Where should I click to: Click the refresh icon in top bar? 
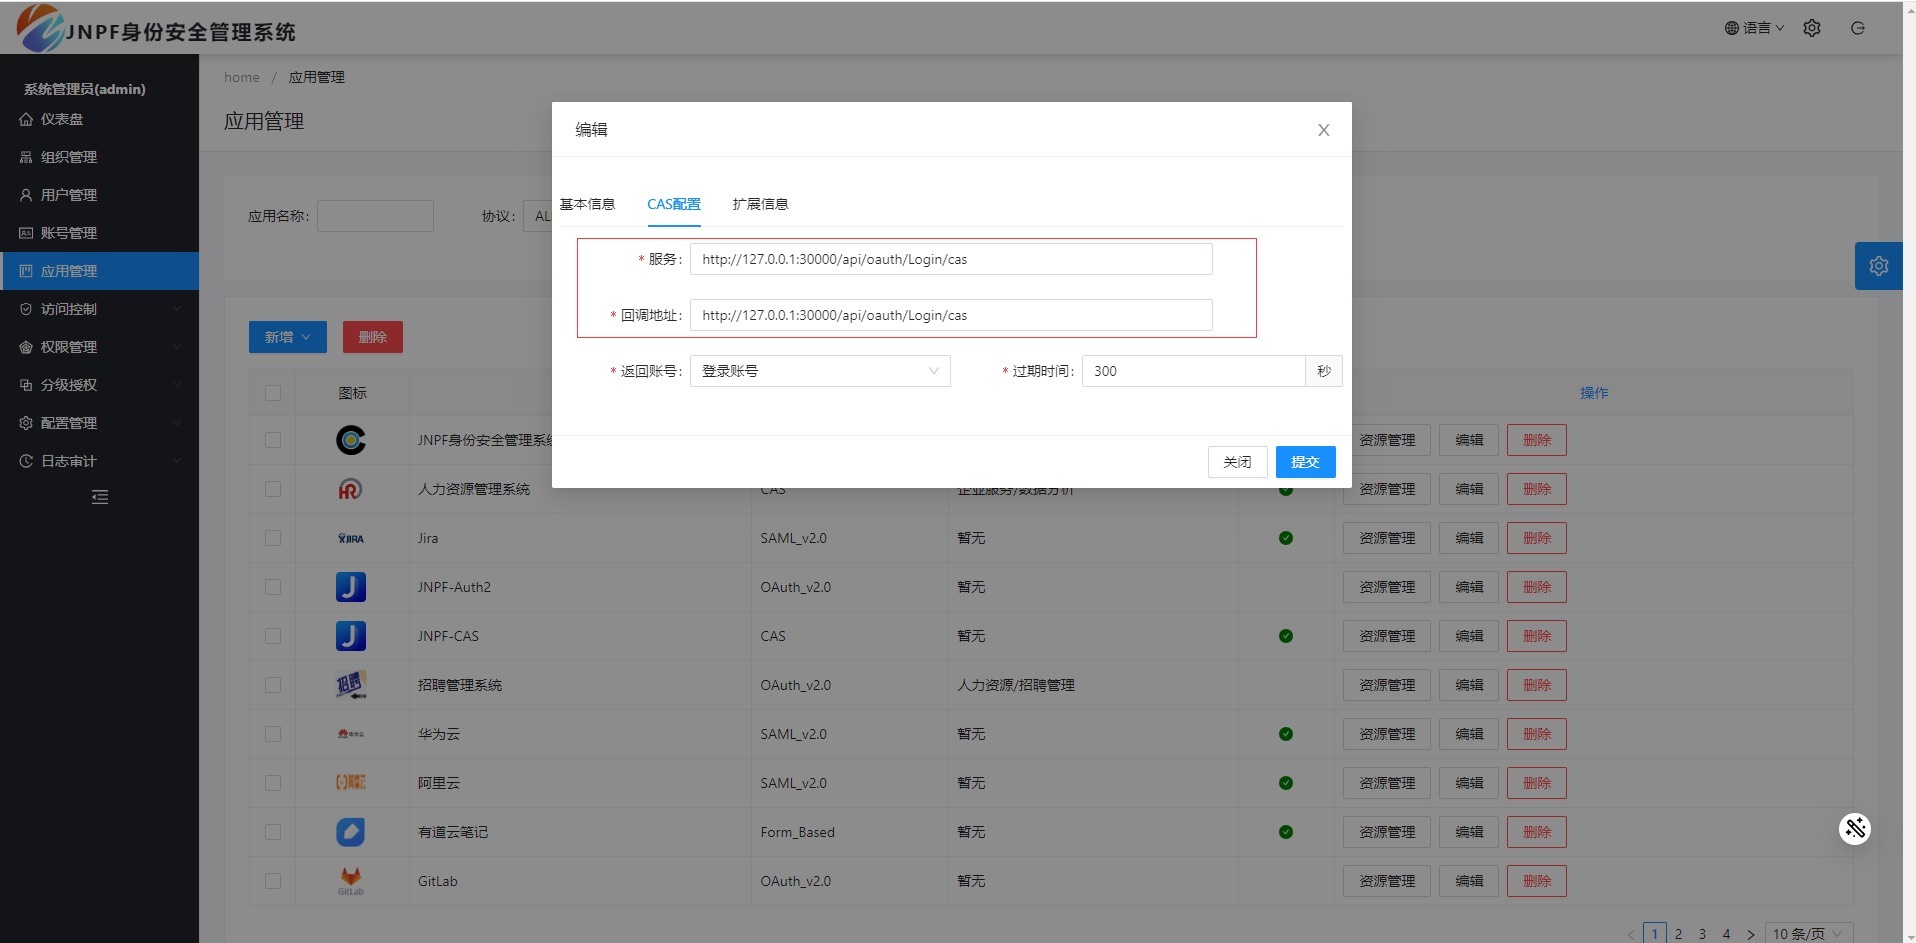click(1857, 28)
